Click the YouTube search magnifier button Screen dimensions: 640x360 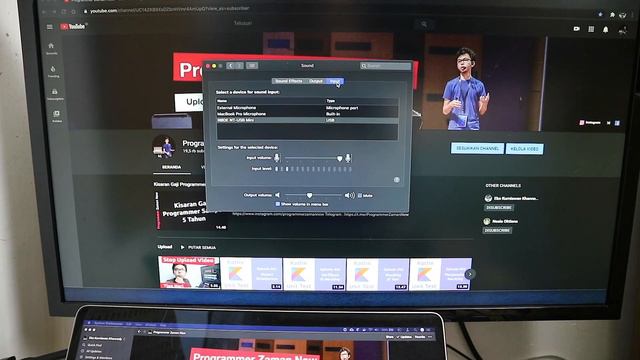(x=424, y=24)
